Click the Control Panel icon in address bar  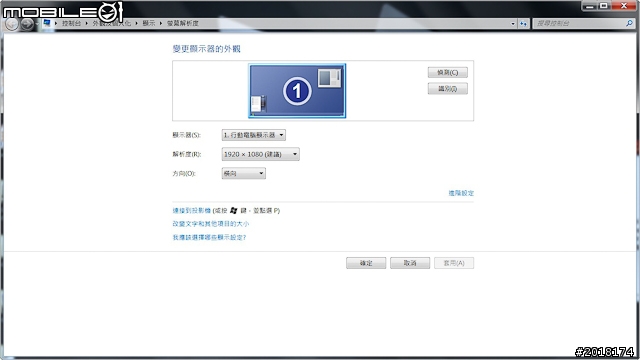(47, 23)
